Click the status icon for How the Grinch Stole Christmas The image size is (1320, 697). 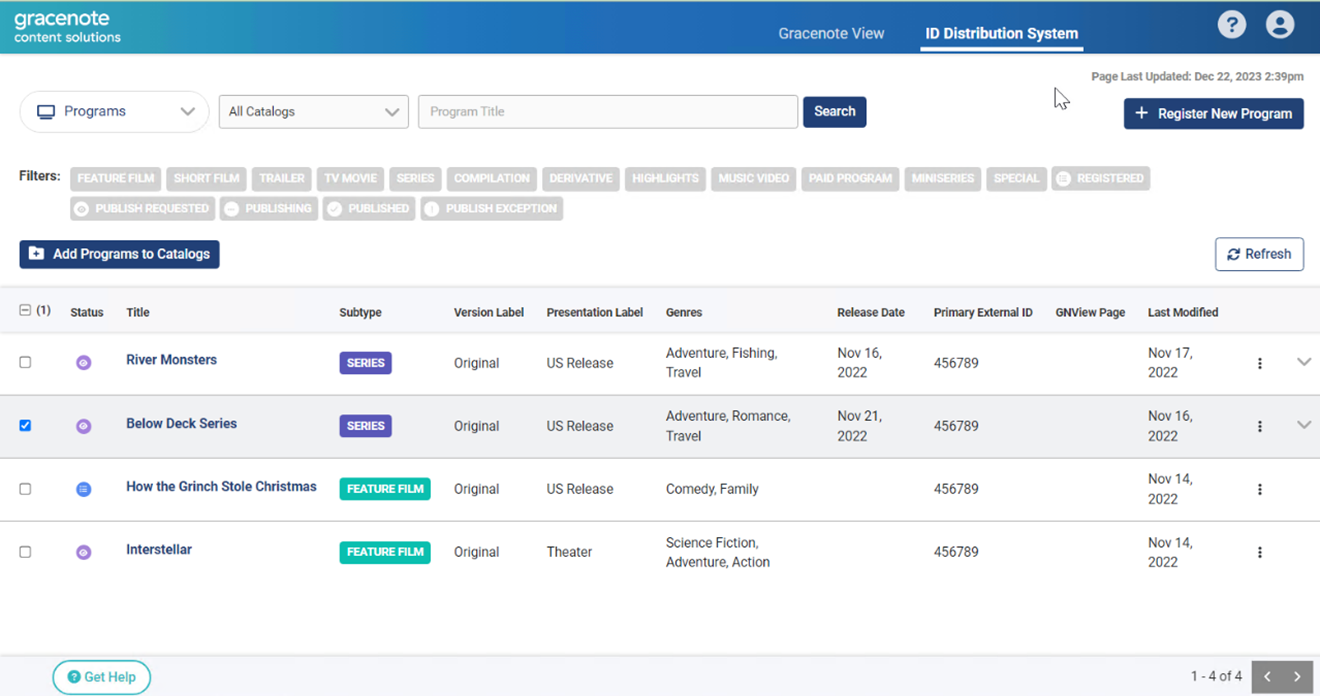tap(84, 489)
